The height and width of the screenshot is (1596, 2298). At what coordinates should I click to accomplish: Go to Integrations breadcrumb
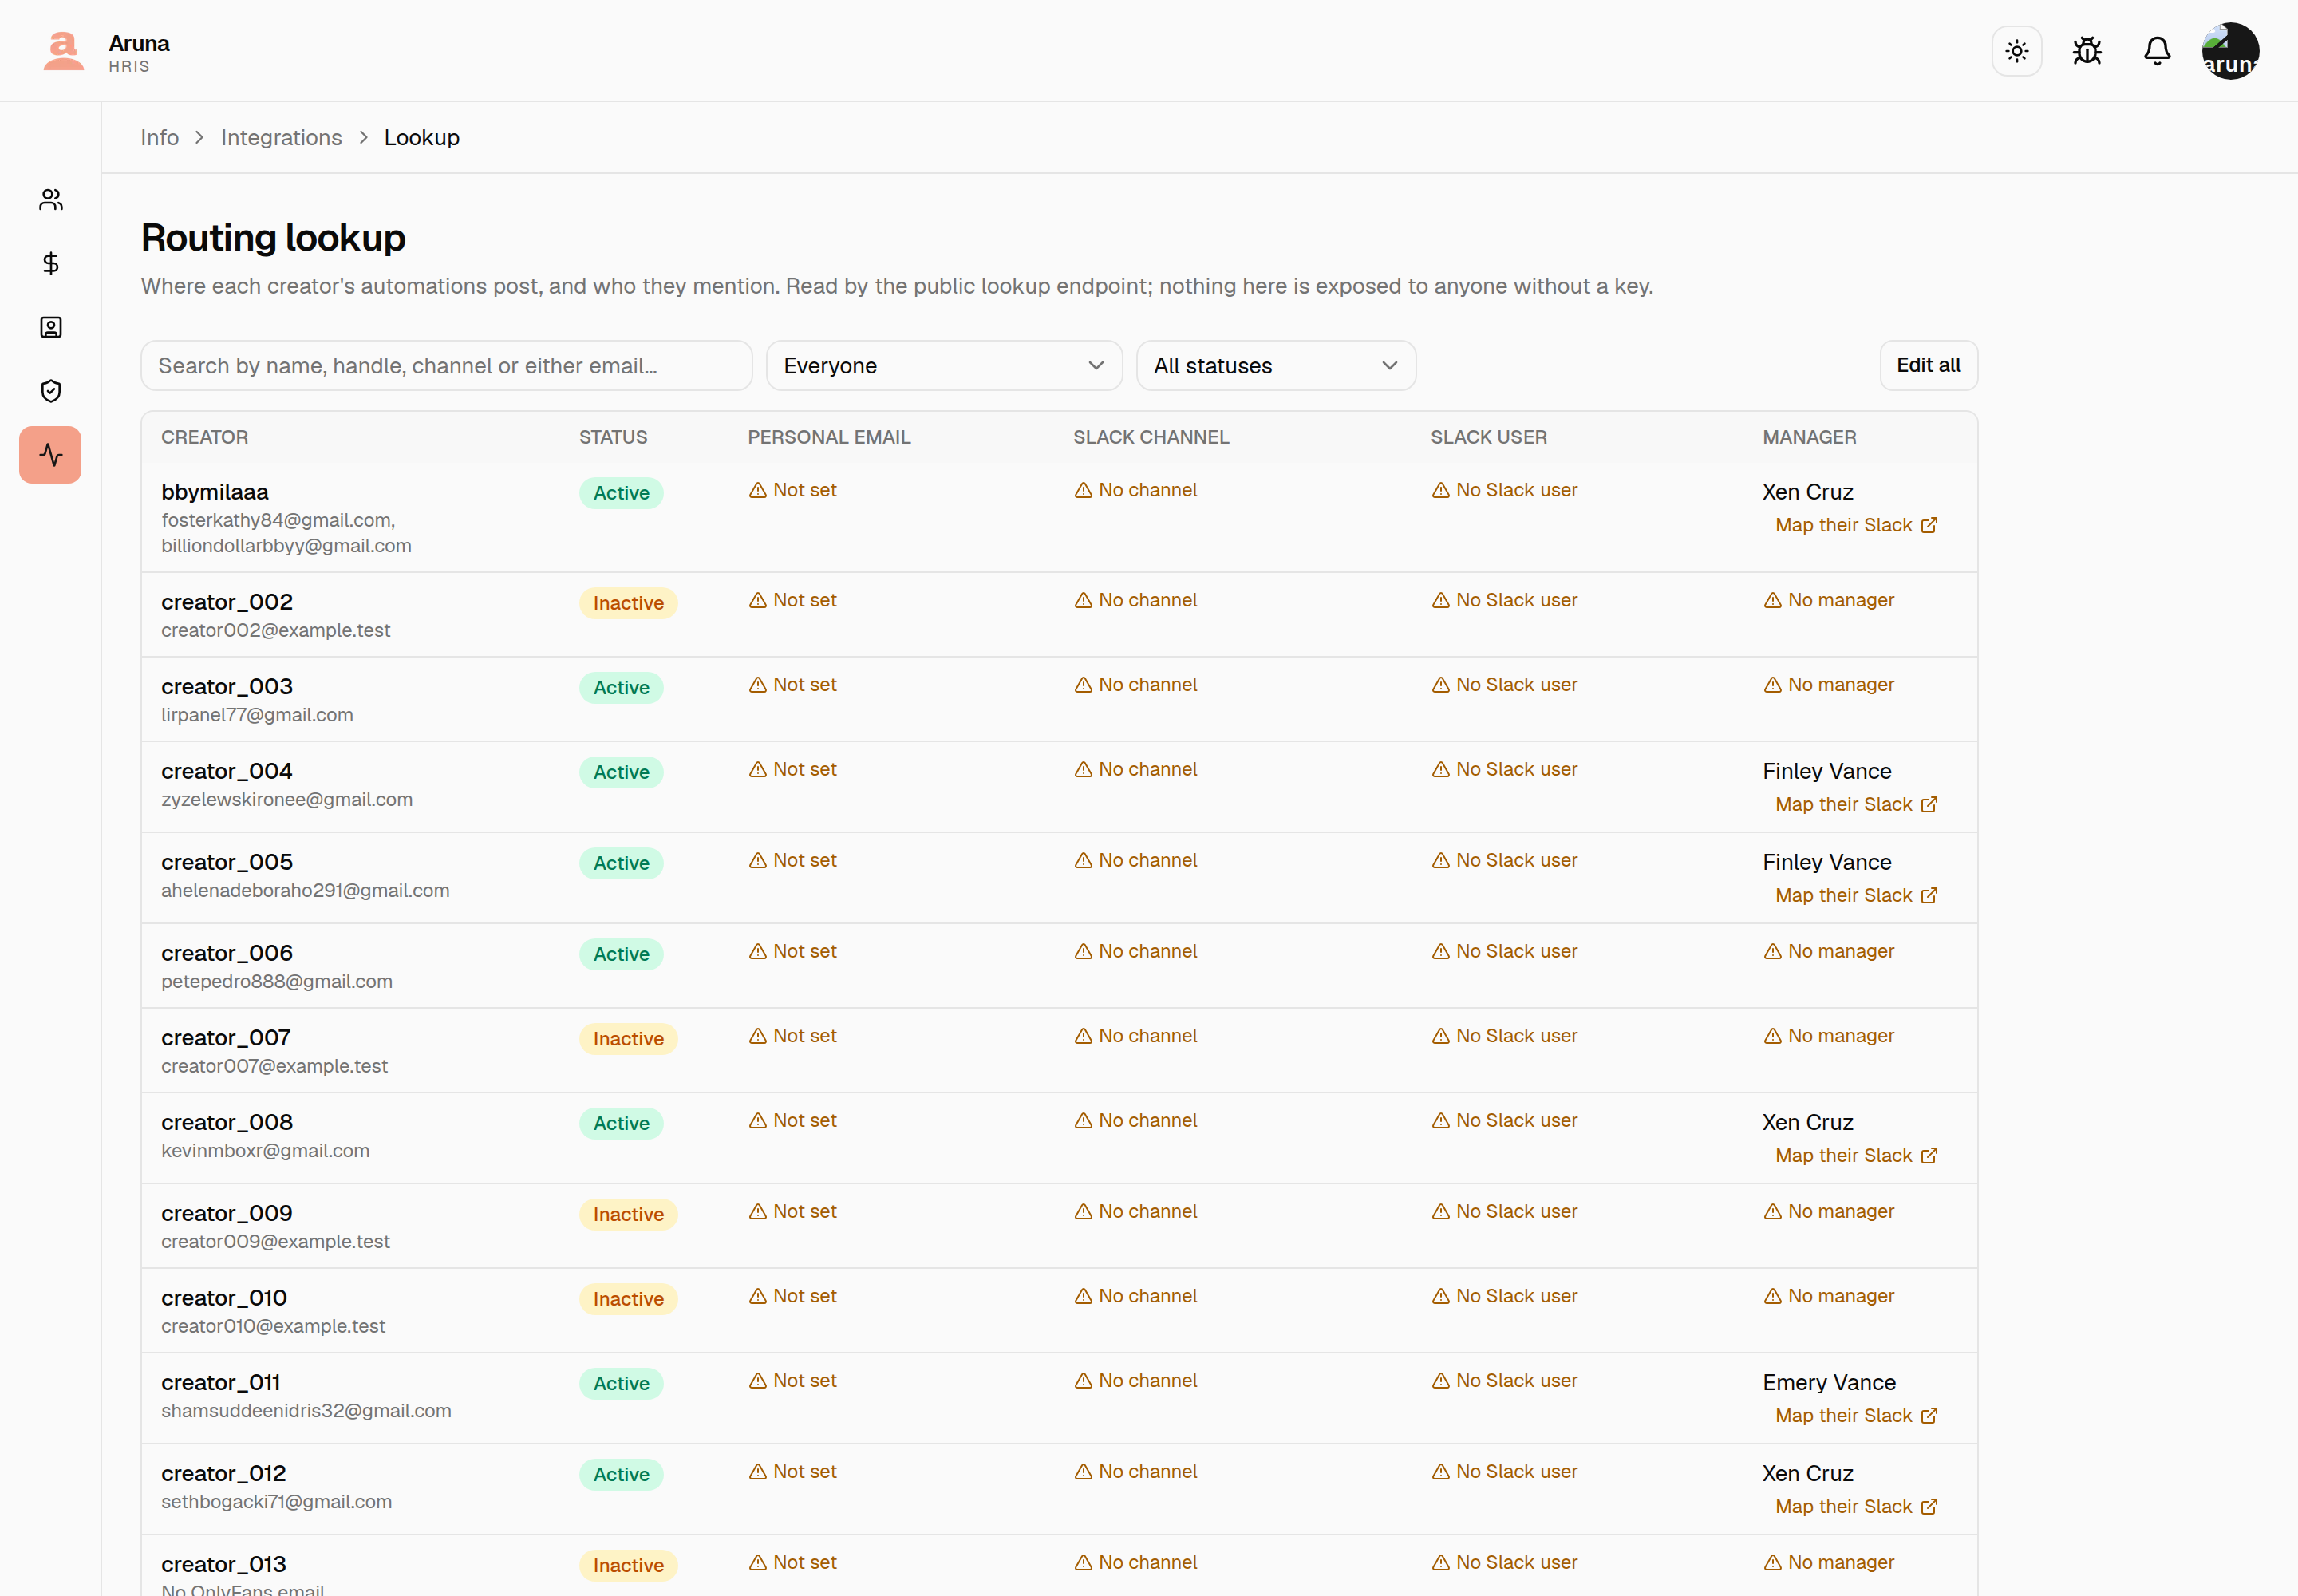point(281,138)
